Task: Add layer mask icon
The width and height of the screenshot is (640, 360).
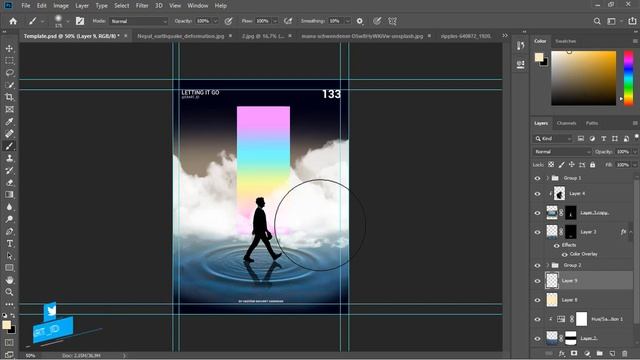Action: pos(574,353)
